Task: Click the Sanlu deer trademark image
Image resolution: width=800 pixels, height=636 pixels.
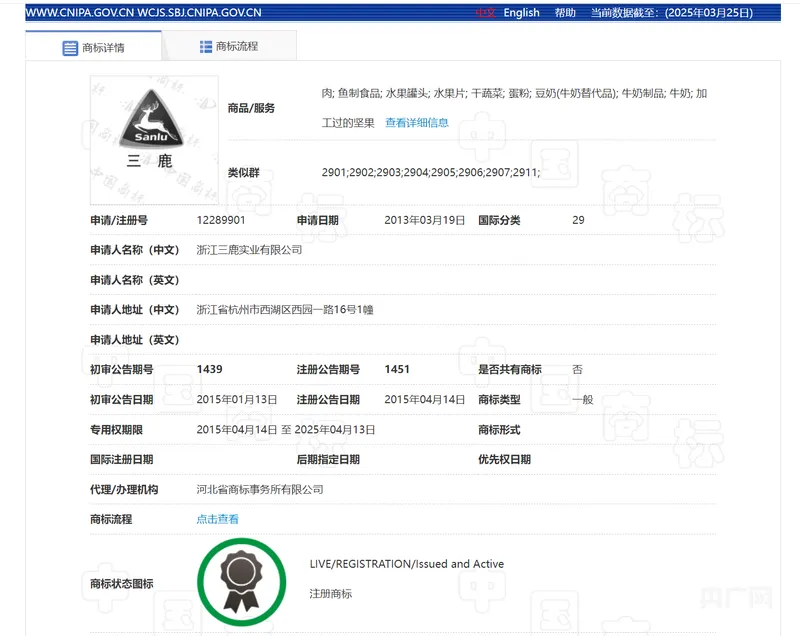Action: pos(154,140)
